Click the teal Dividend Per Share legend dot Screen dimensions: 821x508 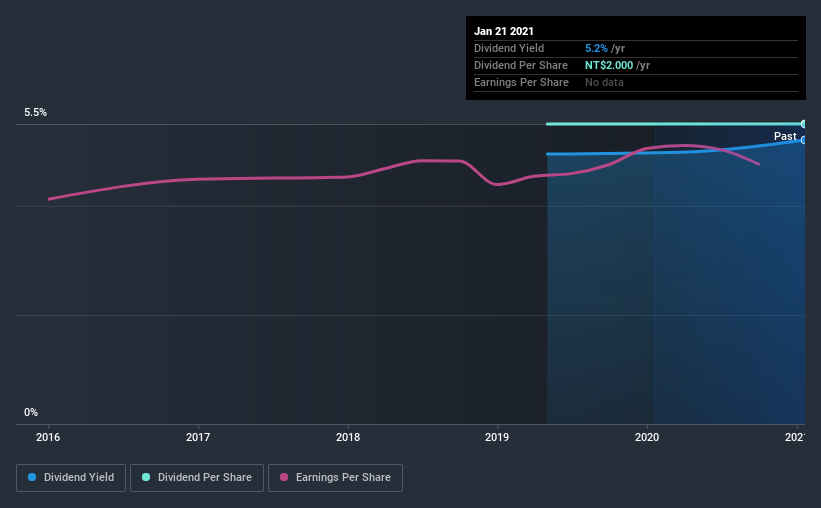point(146,477)
